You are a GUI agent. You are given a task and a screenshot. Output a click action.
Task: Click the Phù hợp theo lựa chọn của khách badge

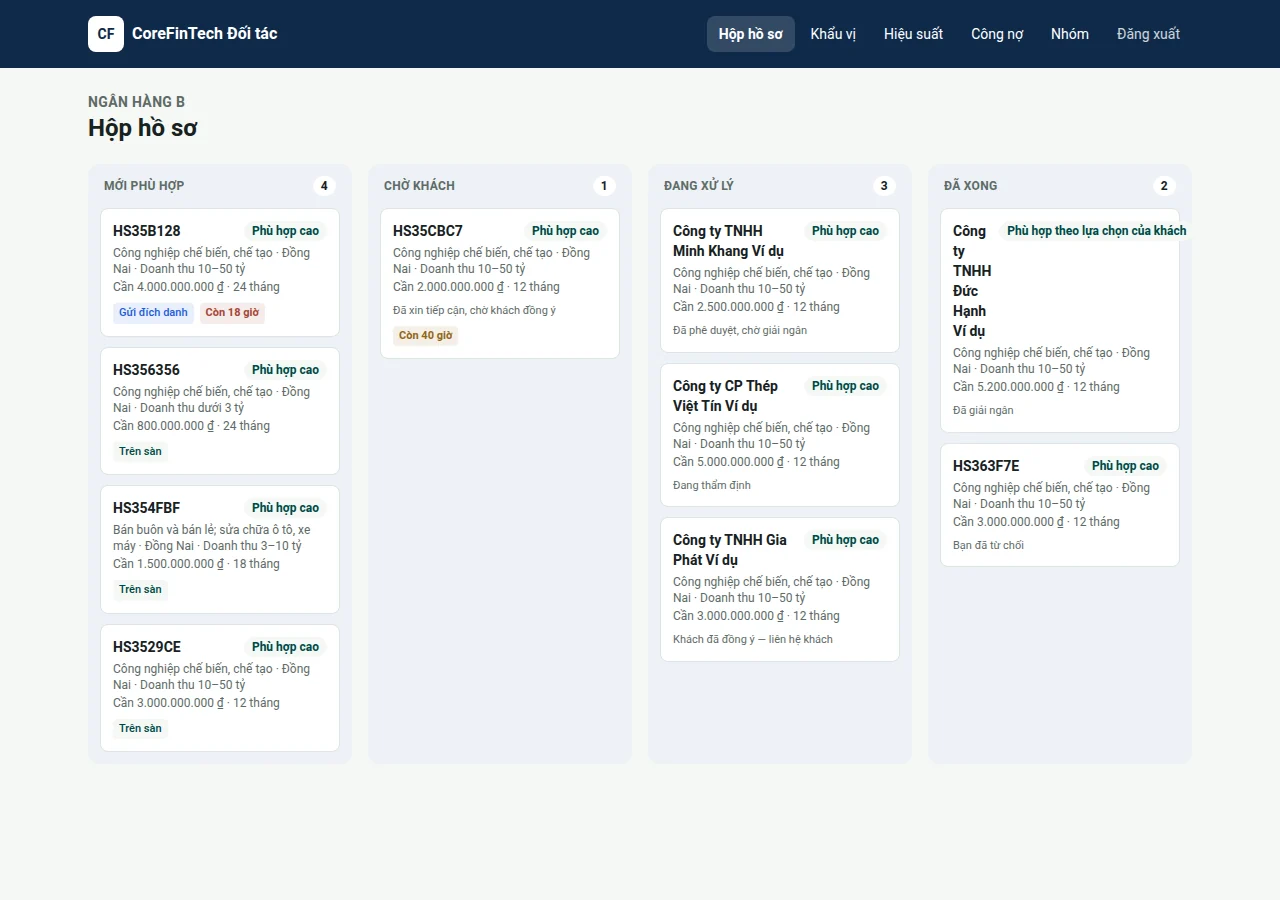[x=1096, y=231]
